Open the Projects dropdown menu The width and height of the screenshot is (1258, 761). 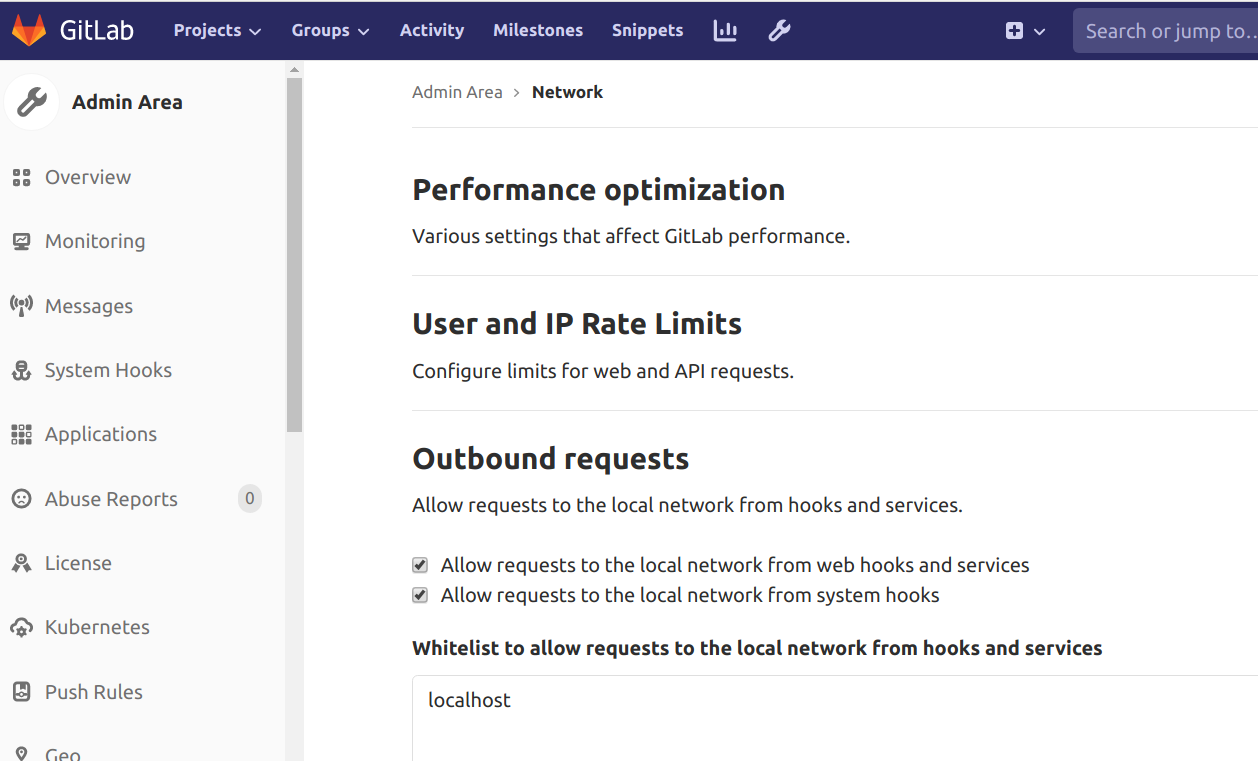(217, 31)
